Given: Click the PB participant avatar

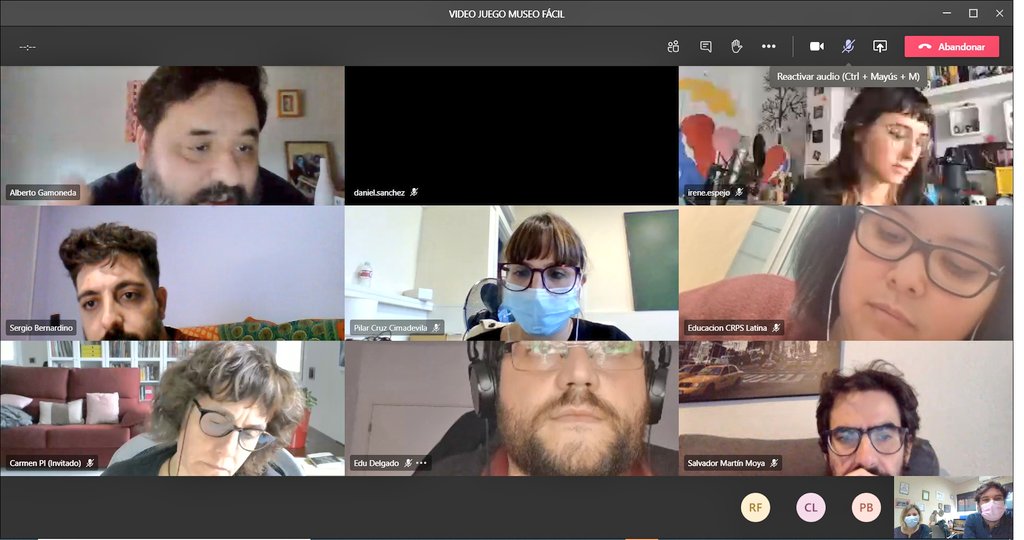Looking at the screenshot, I should coord(866,507).
